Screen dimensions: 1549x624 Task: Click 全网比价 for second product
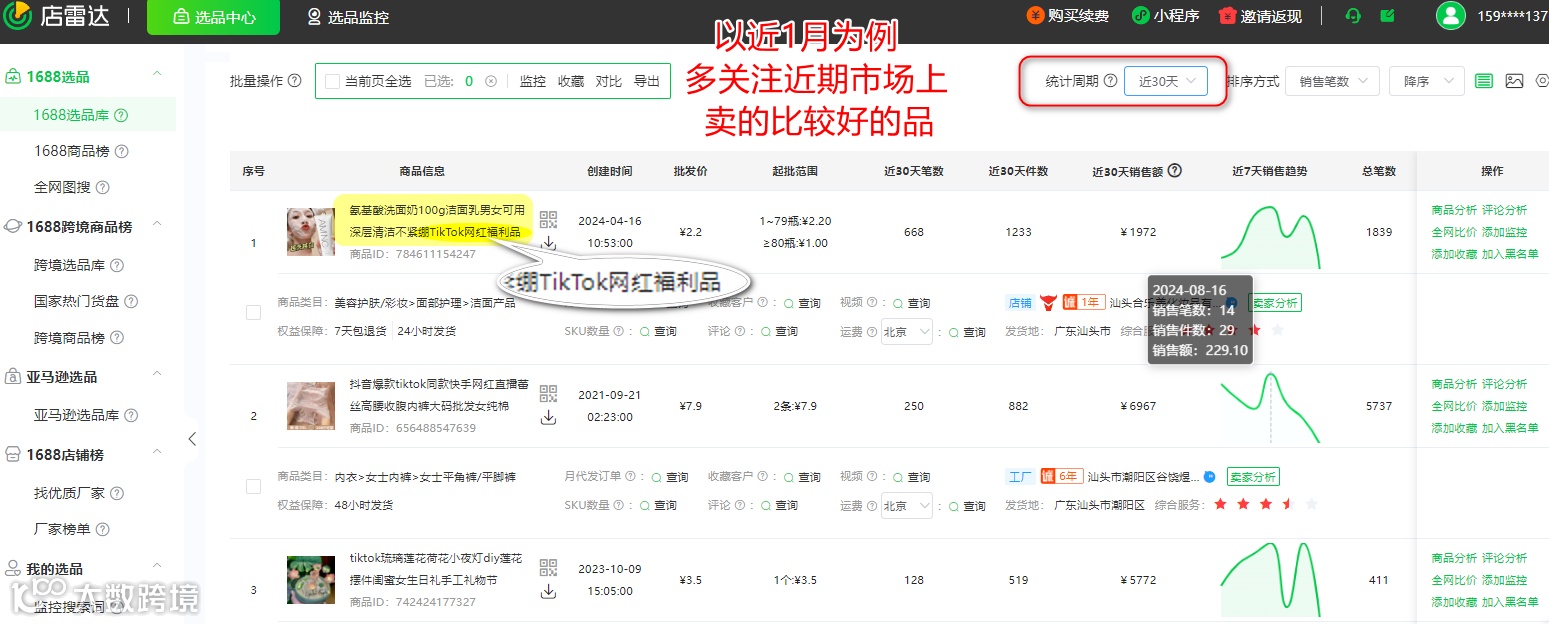click(x=1454, y=406)
